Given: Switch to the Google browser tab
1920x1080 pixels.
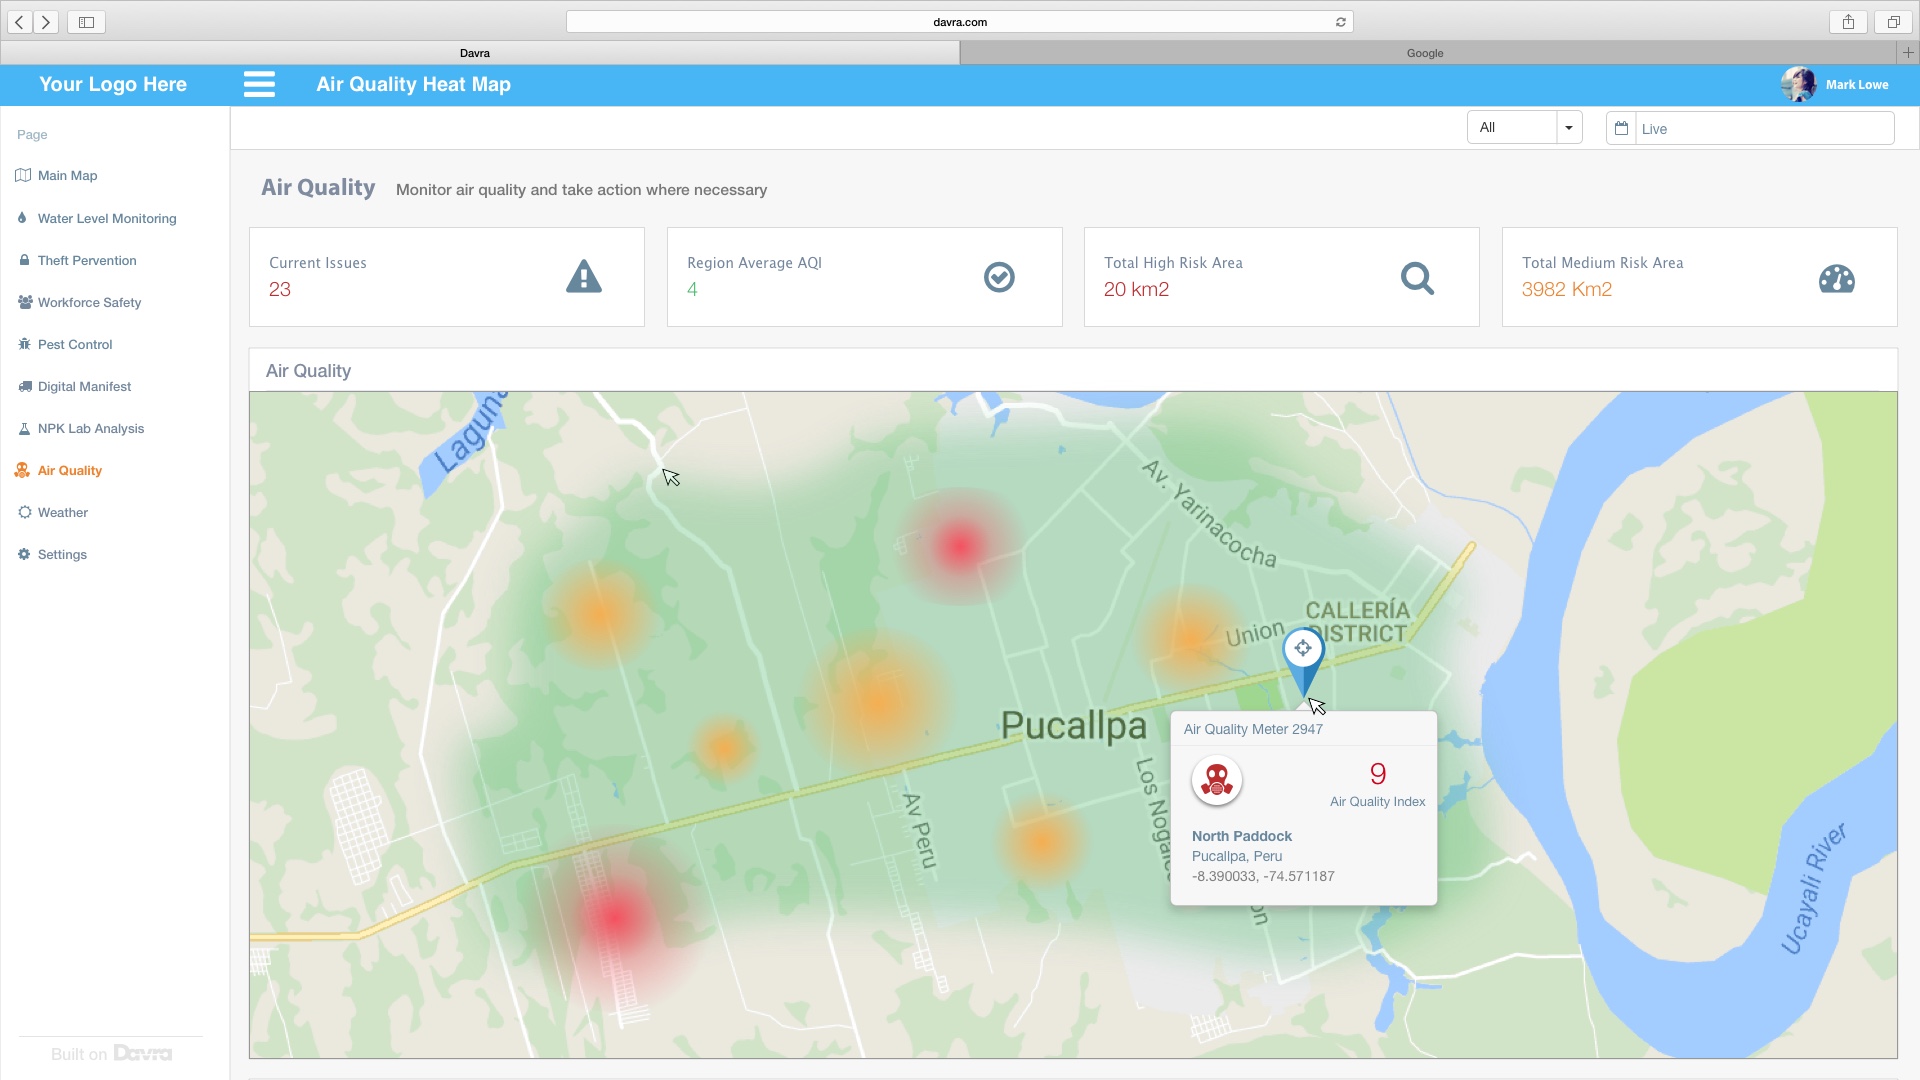Looking at the screenshot, I should pyautogui.click(x=1425, y=53).
